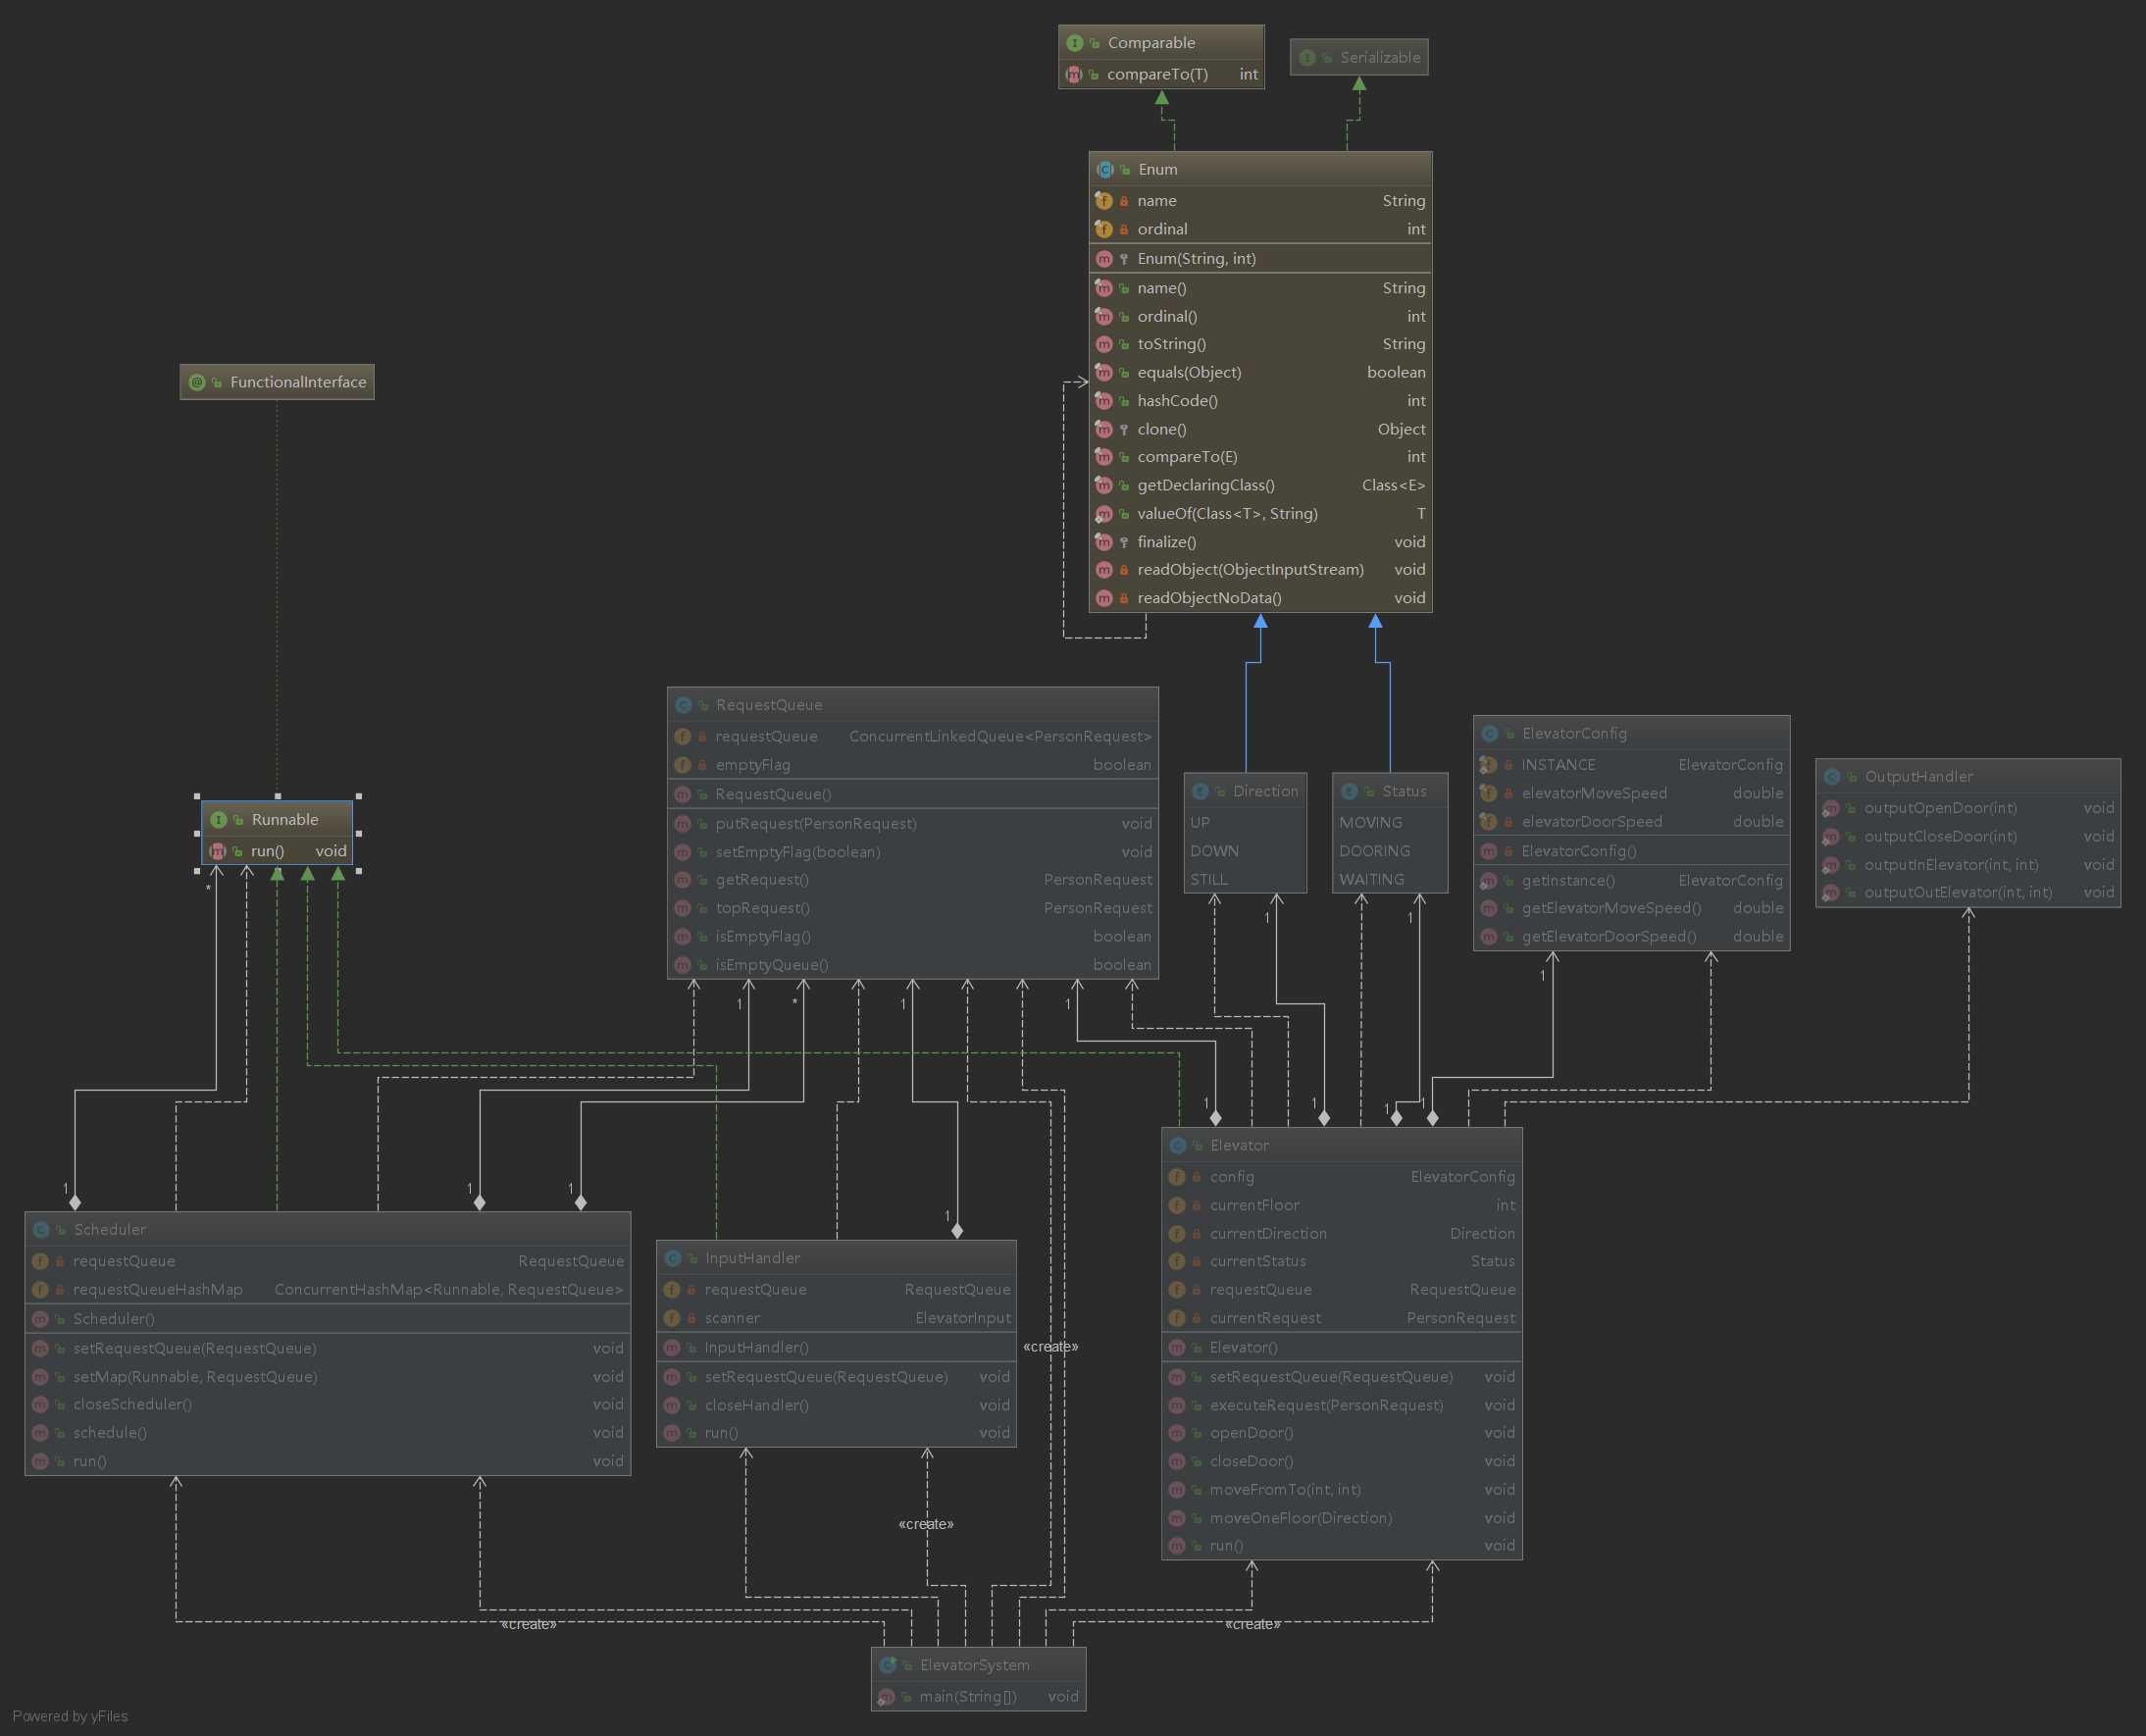The image size is (2146, 1736).
Task: Click the method icon beside main(String[])
Action: [x=886, y=1697]
